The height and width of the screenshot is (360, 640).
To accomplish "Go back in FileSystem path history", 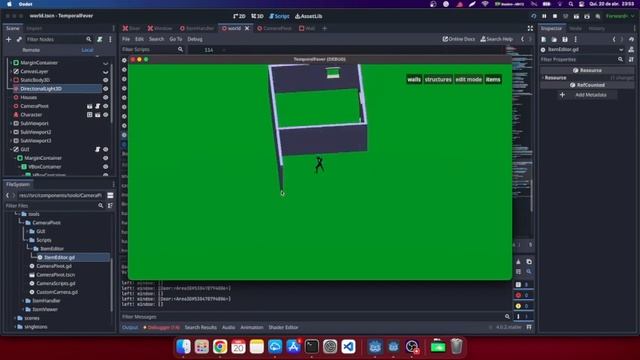I will click(7, 196).
